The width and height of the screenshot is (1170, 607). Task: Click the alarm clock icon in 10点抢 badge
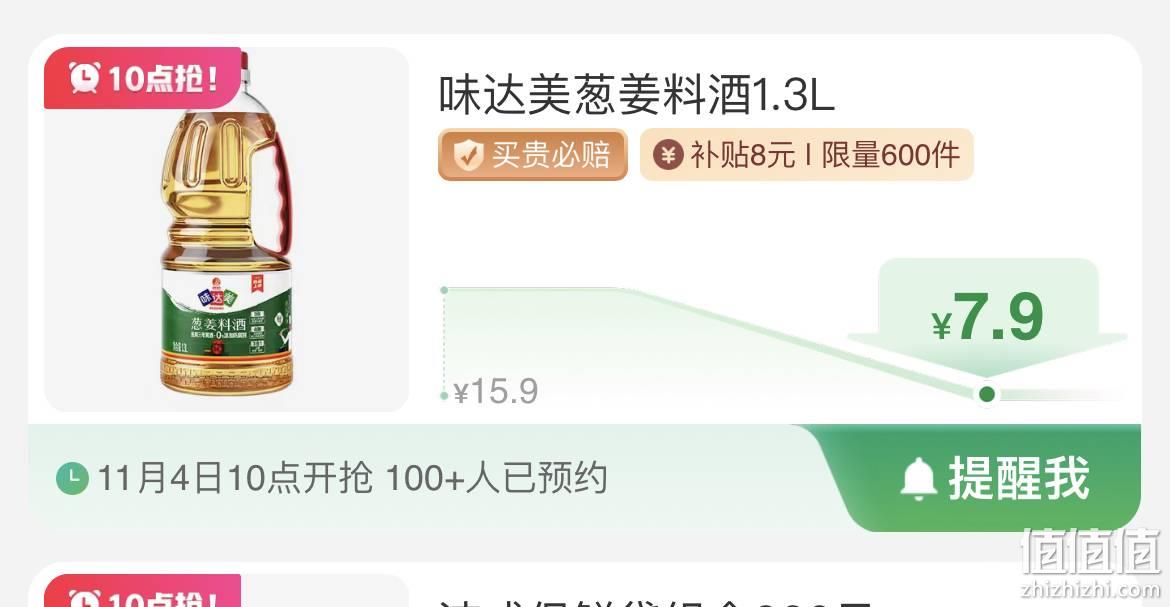(84, 77)
